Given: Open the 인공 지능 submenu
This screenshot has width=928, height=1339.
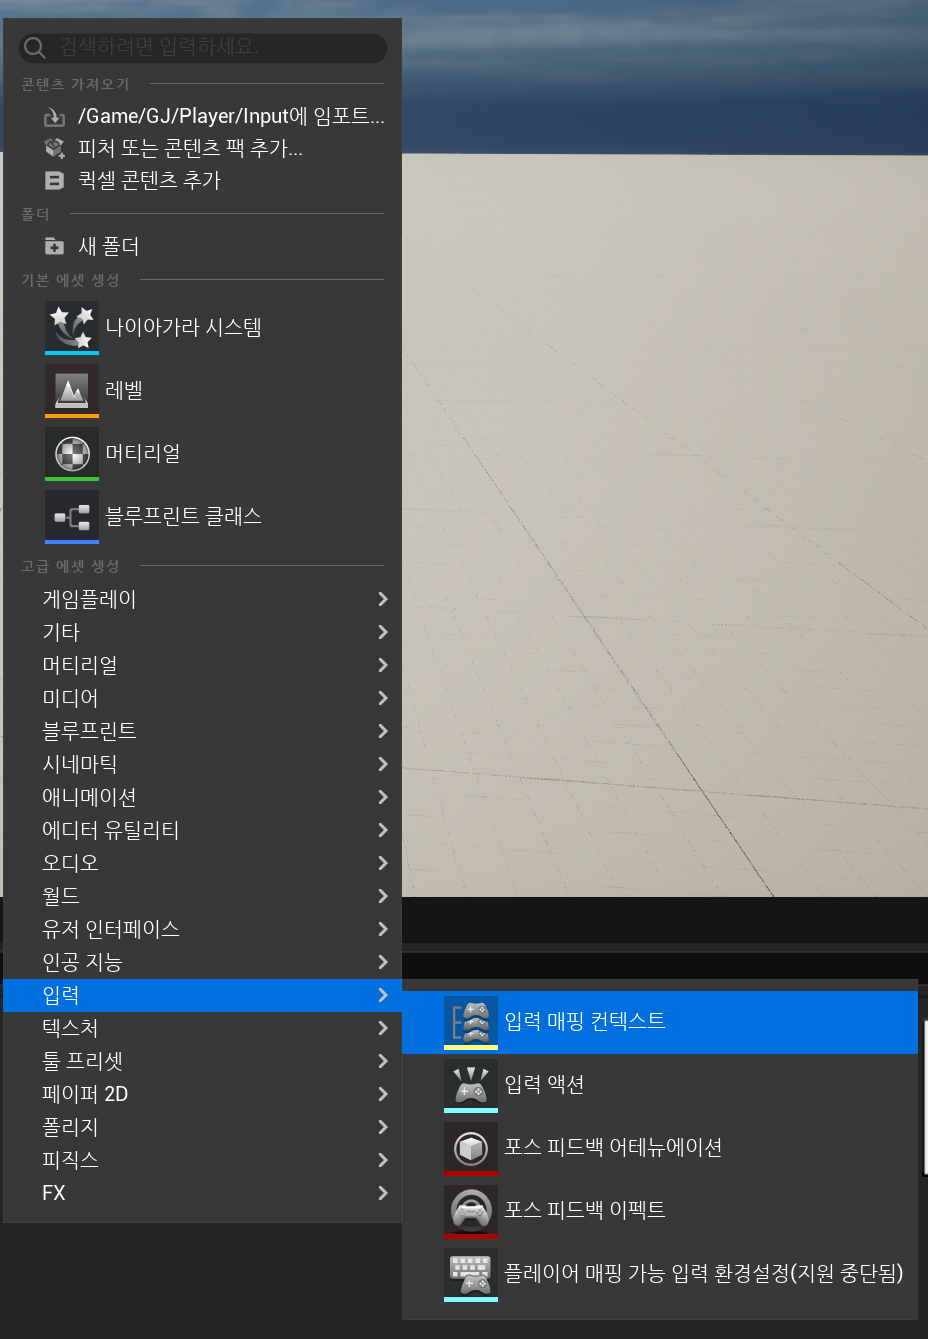Looking at the screenshot, I should pos(203,962).
